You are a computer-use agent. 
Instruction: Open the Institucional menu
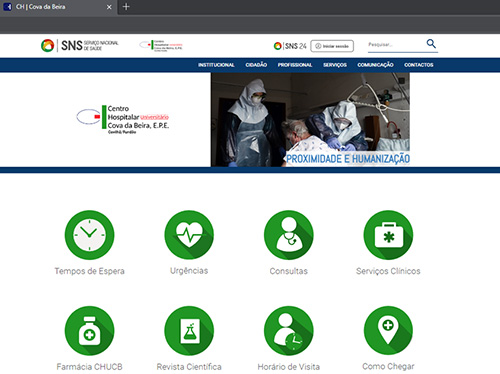(x=216, y=65)
